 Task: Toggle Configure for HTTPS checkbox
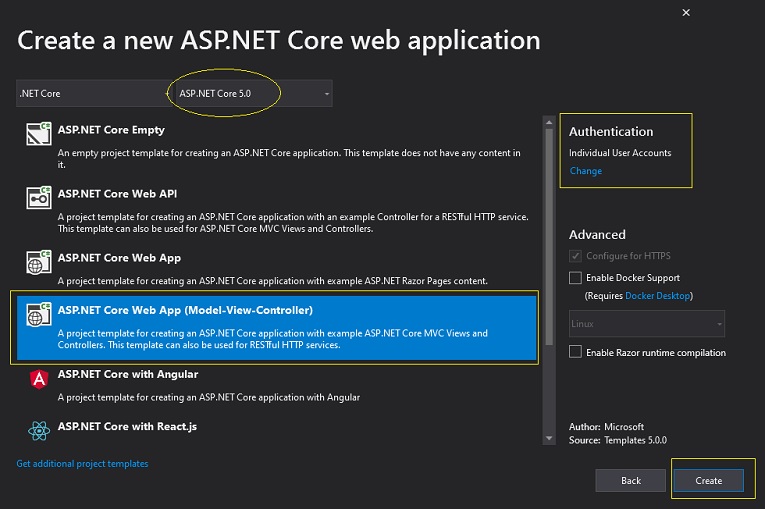point(575,256)
